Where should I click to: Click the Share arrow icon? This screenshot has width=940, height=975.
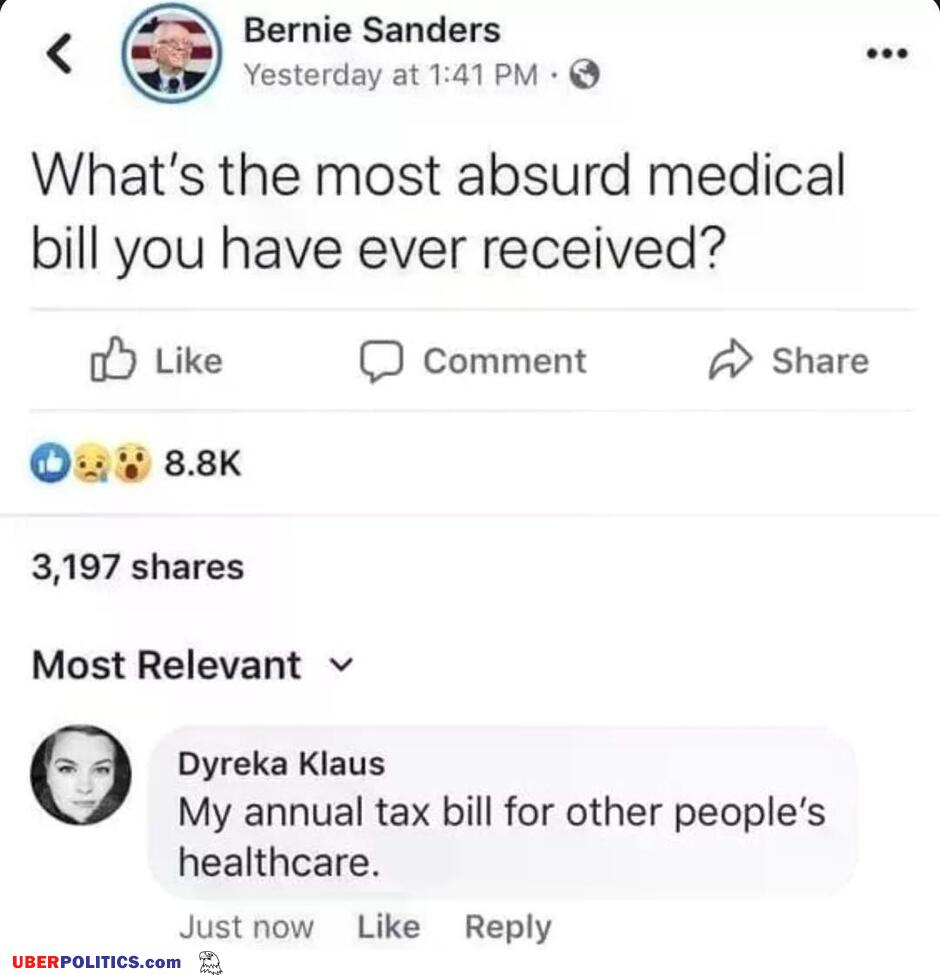click(x=729, y=362)
